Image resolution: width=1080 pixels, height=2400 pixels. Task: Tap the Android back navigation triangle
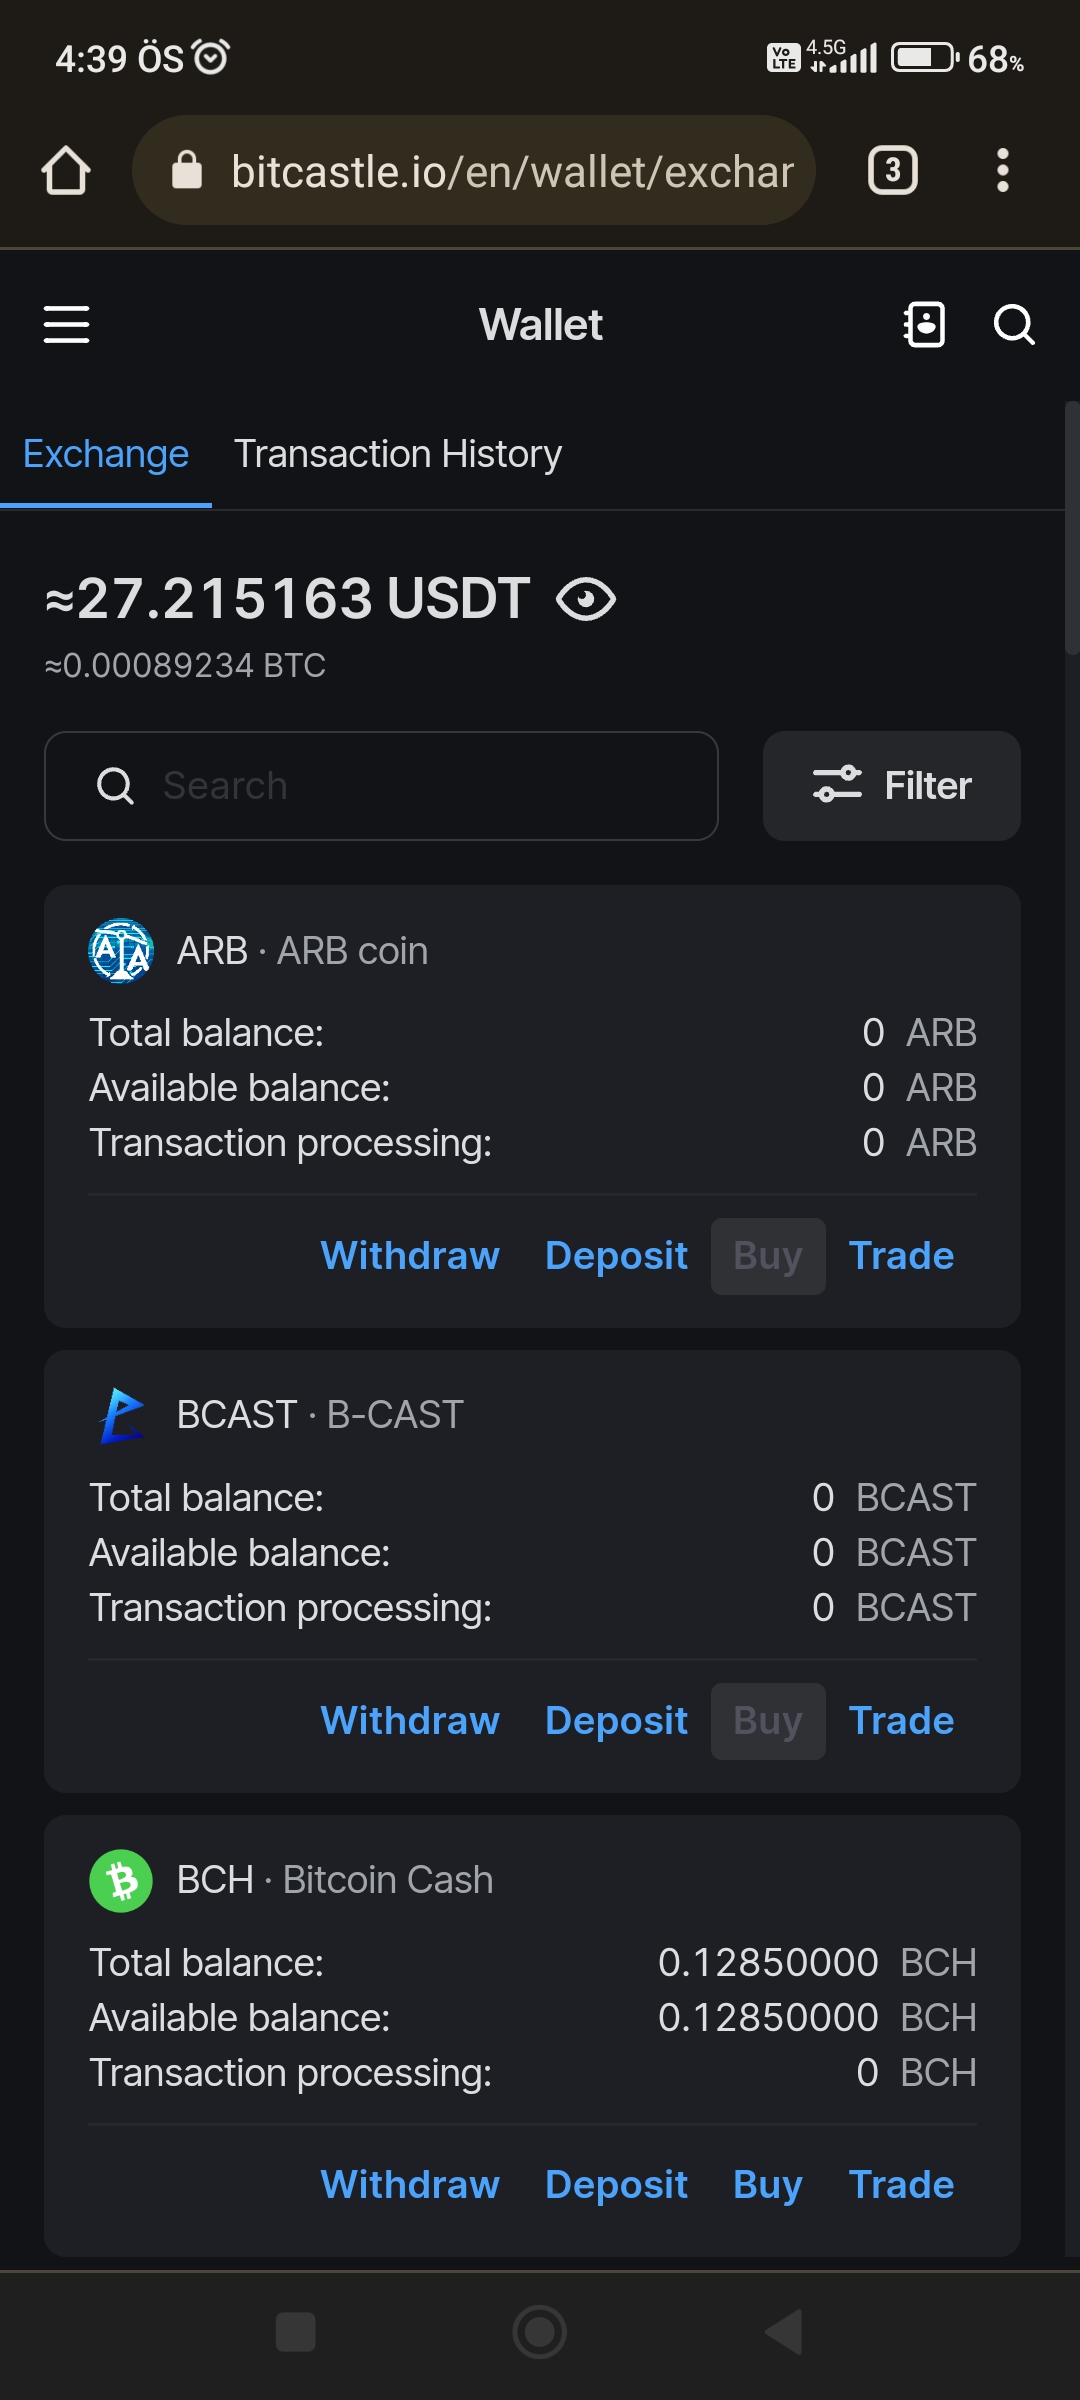784,2332
